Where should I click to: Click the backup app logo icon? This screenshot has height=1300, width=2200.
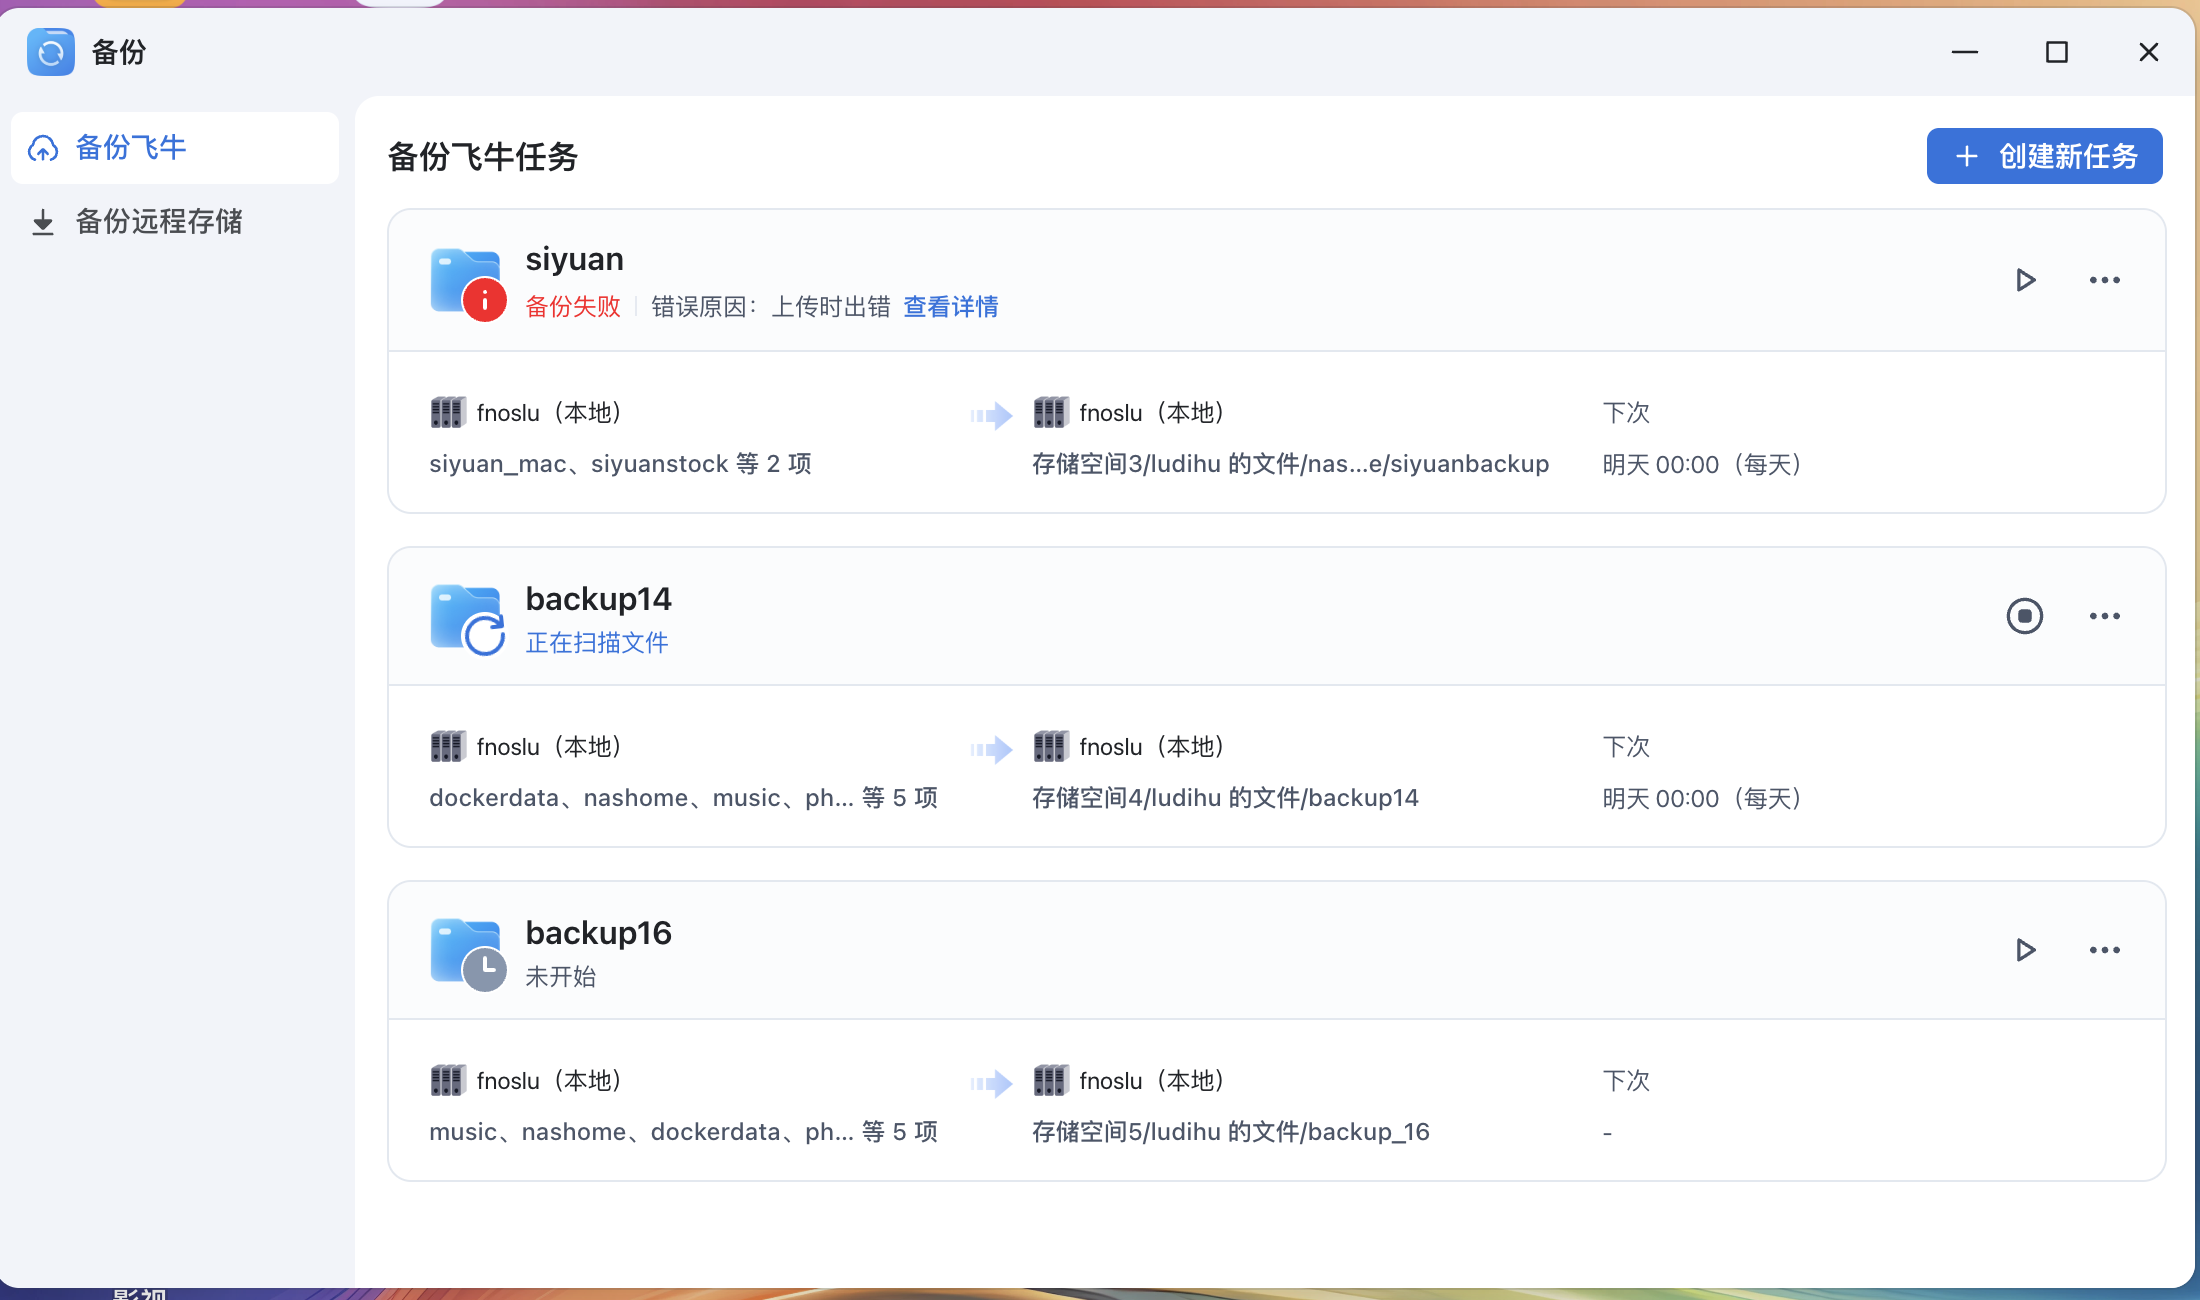tap(51, 52)
